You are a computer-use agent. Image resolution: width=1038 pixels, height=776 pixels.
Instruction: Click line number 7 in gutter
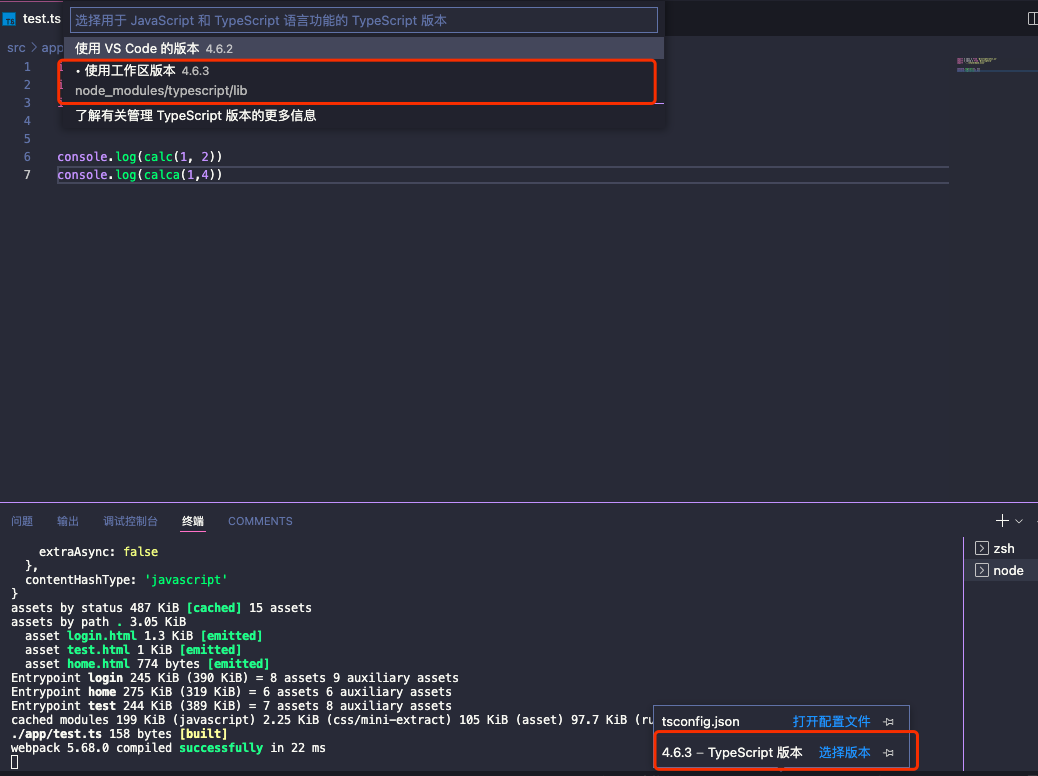tap(27, 175)
